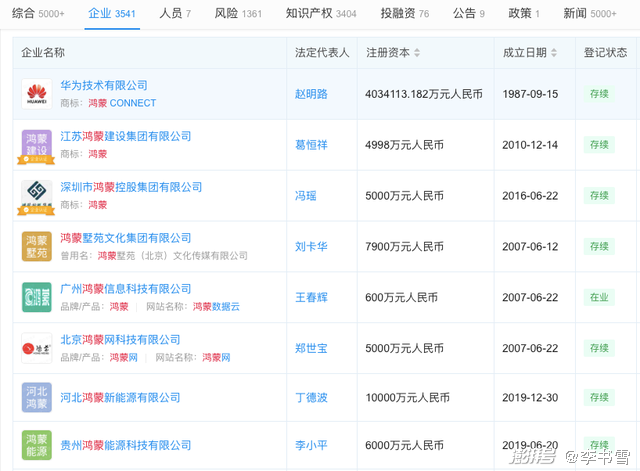This screenshot has width=640, height=471.
Task: Open 江苏鸿蒙建设集团有限公司 company page
Action: [x=126, y=136]
